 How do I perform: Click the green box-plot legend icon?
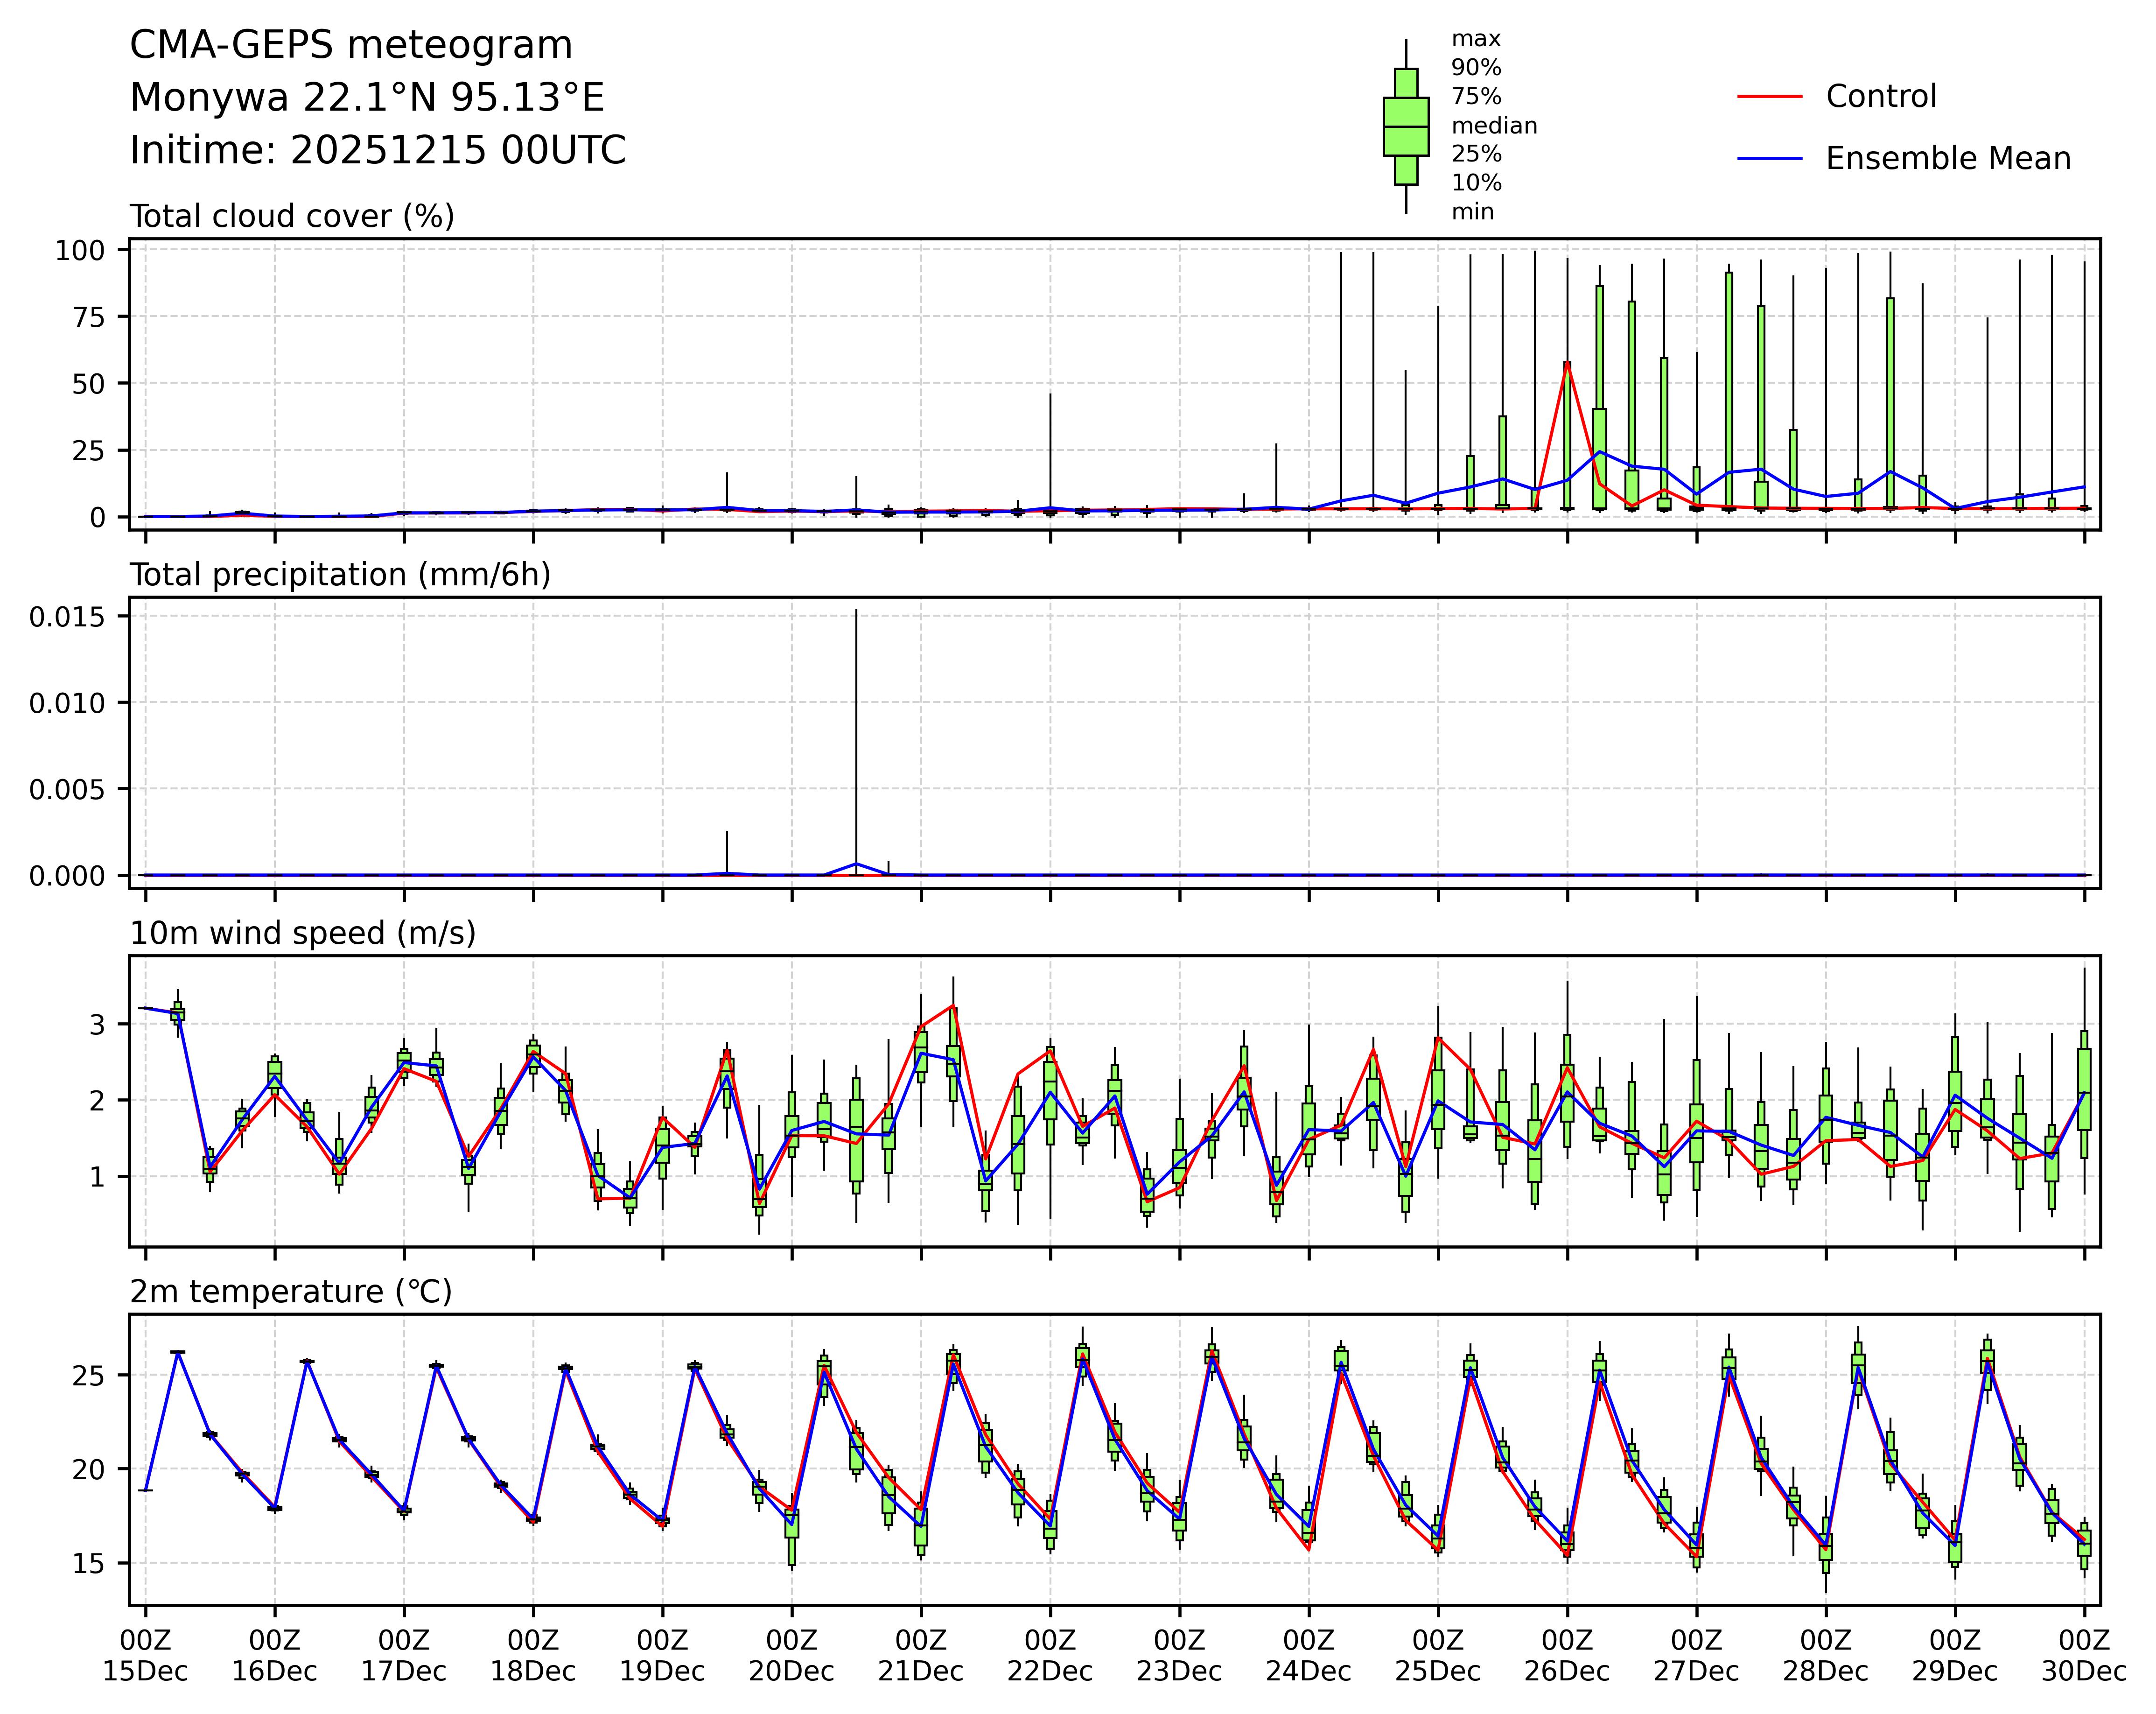coord(1405,127)
